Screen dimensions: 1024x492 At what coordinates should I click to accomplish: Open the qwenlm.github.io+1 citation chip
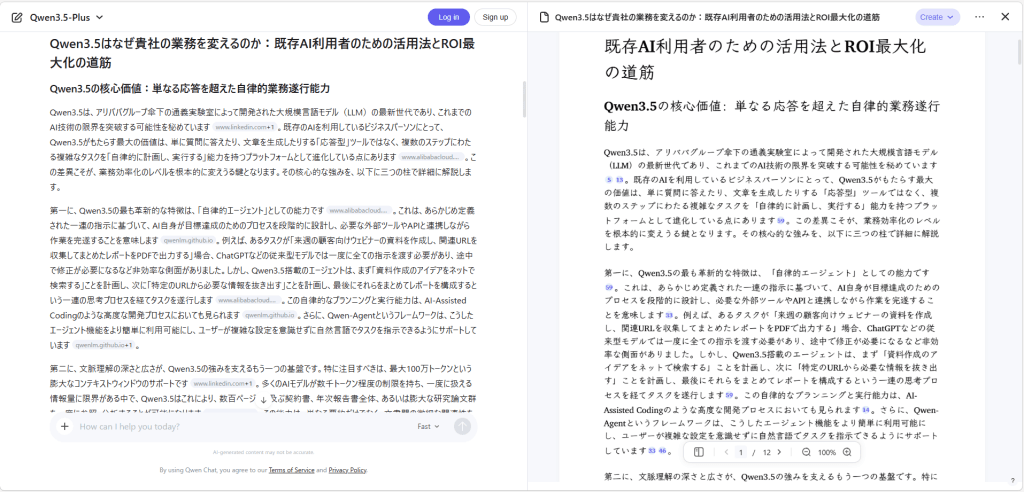pyautogui.click(x=104, y=345)
